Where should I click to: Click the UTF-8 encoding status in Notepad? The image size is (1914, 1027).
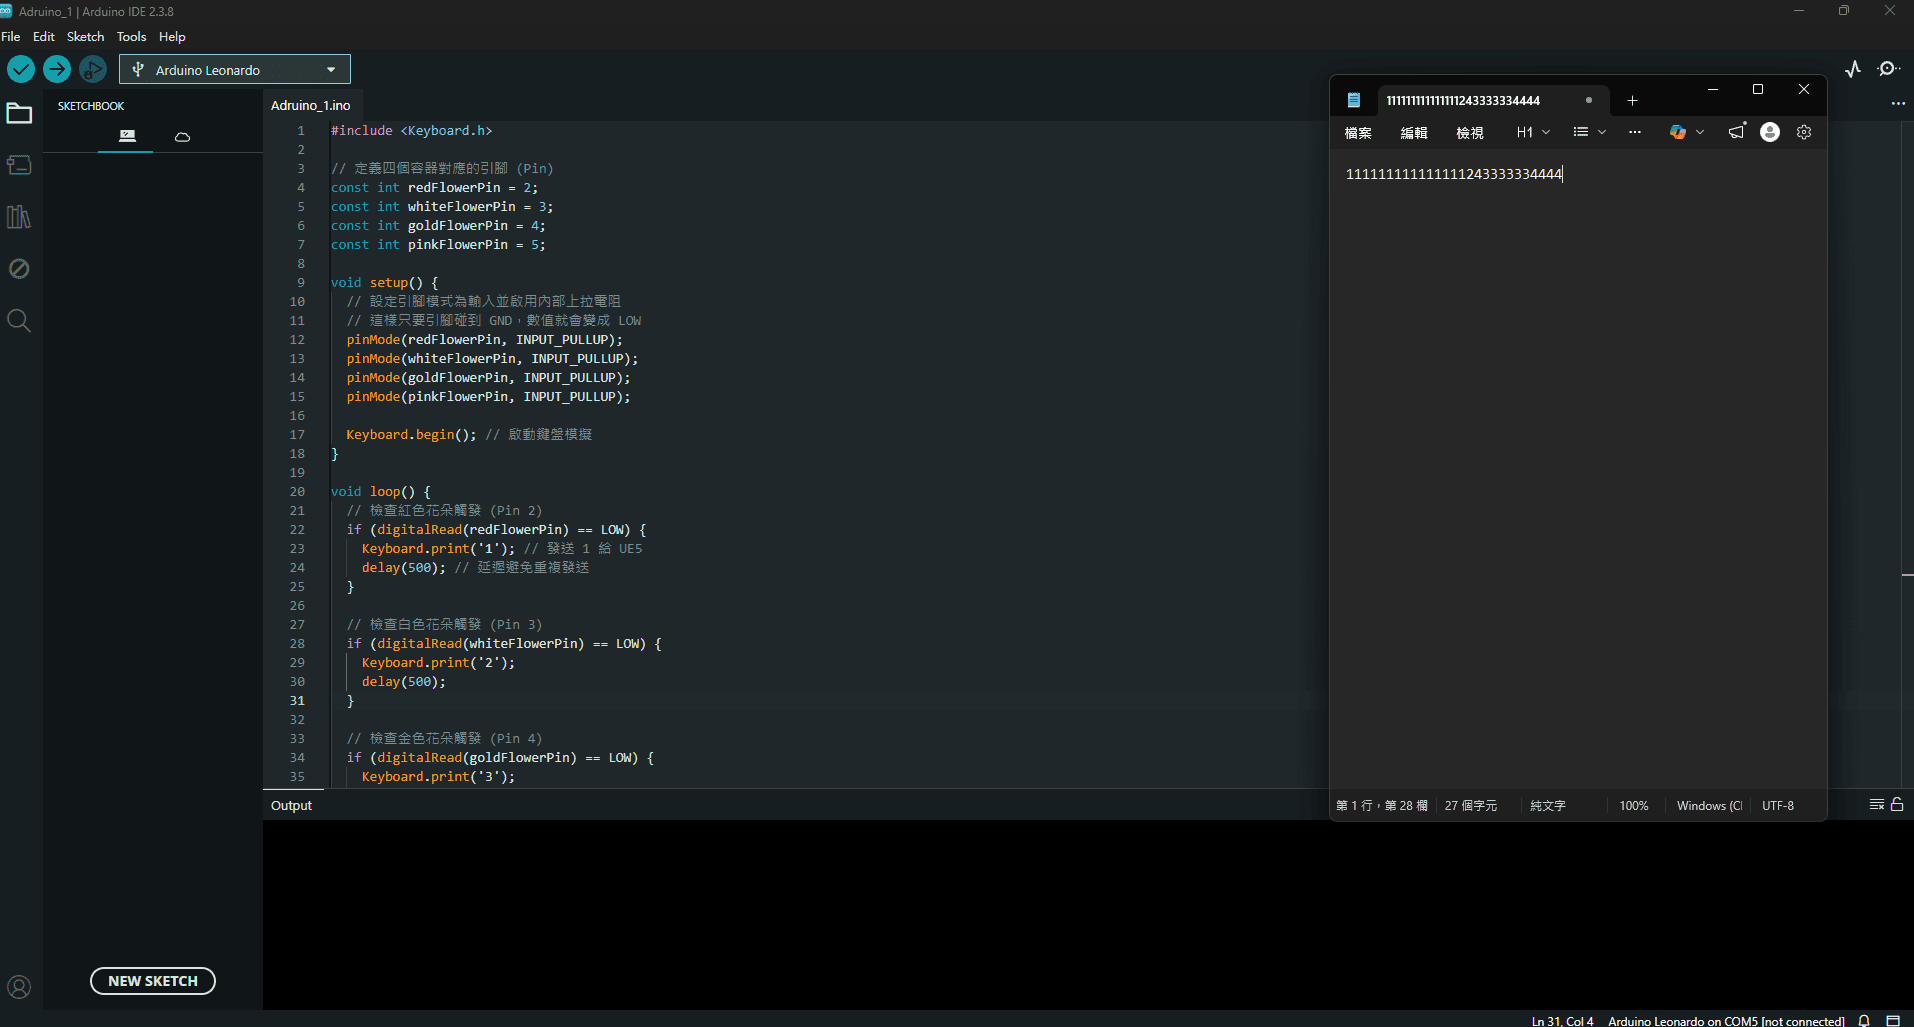1777,805
